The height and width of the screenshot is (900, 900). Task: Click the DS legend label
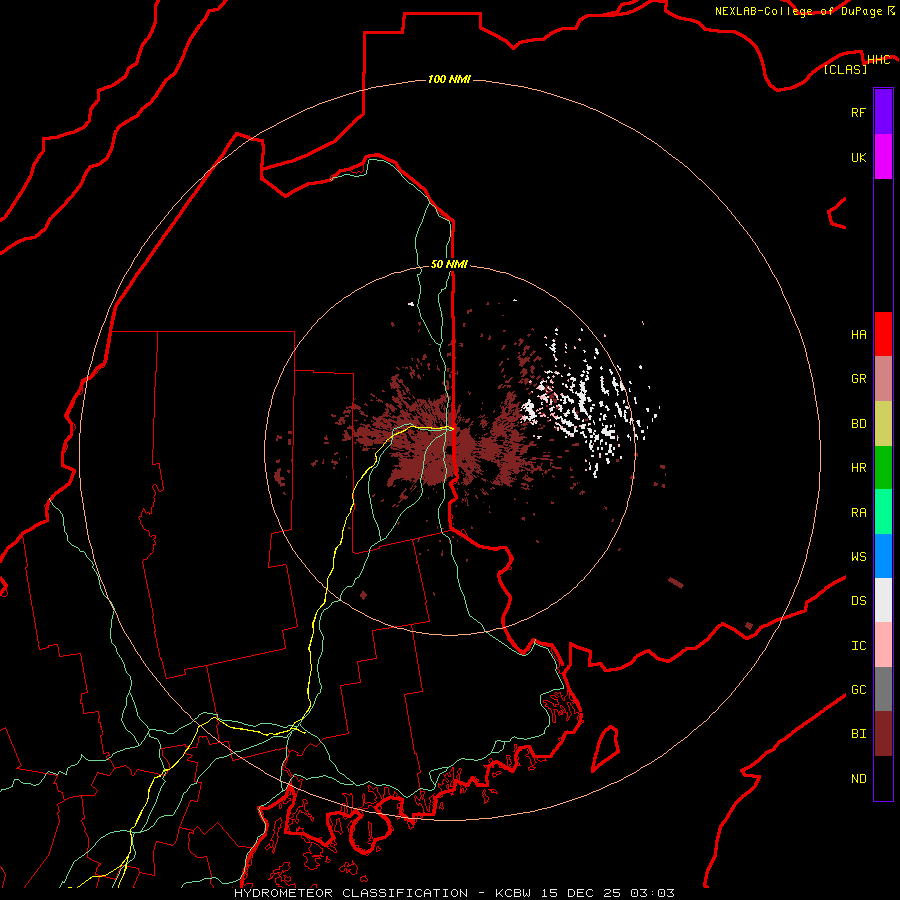coord(858,601)
